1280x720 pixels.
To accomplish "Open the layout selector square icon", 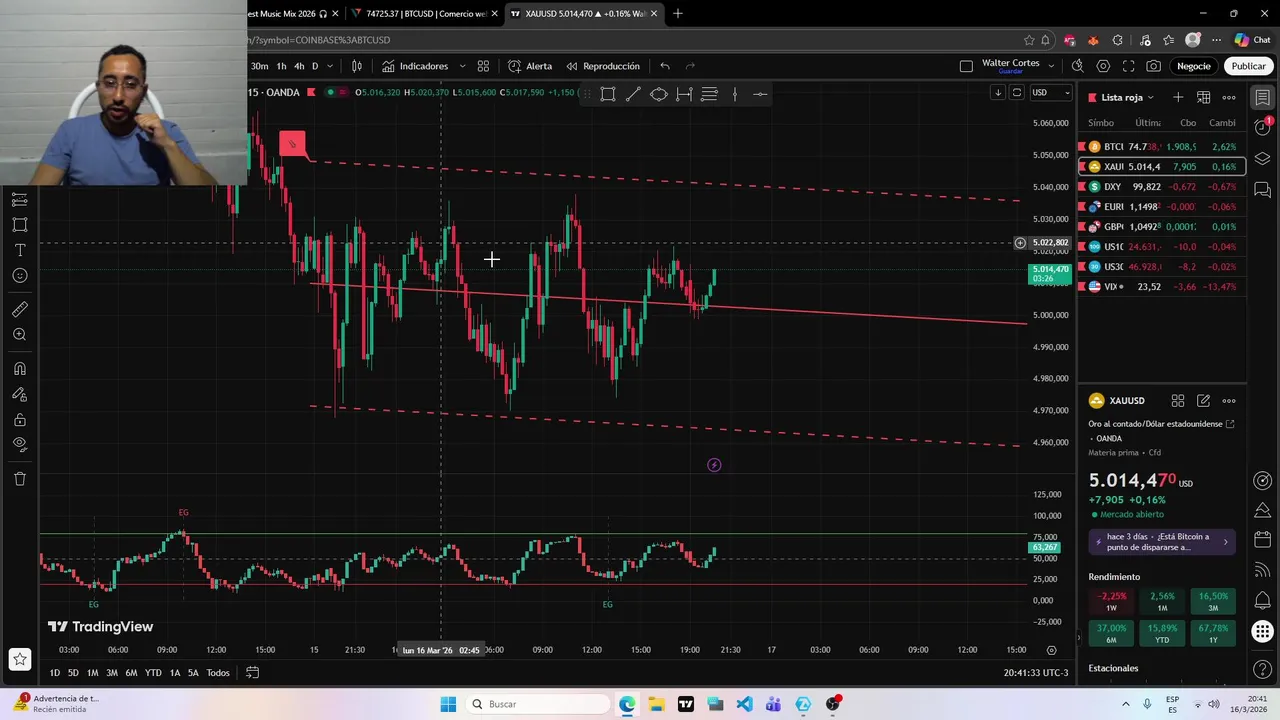I will click(966, 66).
